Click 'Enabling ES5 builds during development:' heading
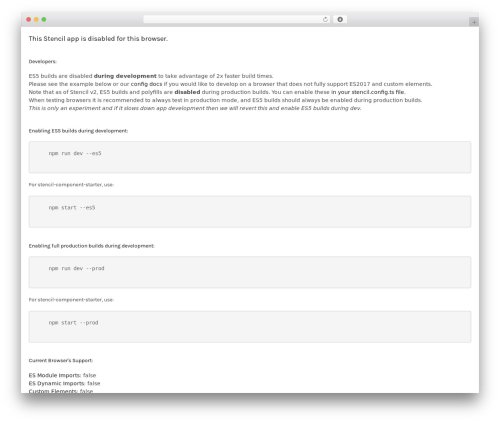Image resolution: width=500 pixels, height=423 pixels. tap(78, 131)
